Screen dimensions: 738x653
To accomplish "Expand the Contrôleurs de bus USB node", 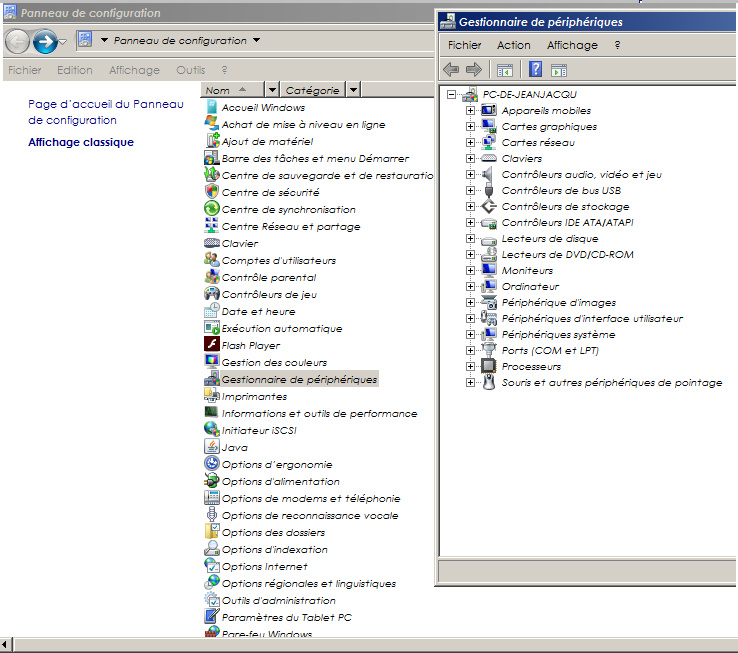I will 470,191.
